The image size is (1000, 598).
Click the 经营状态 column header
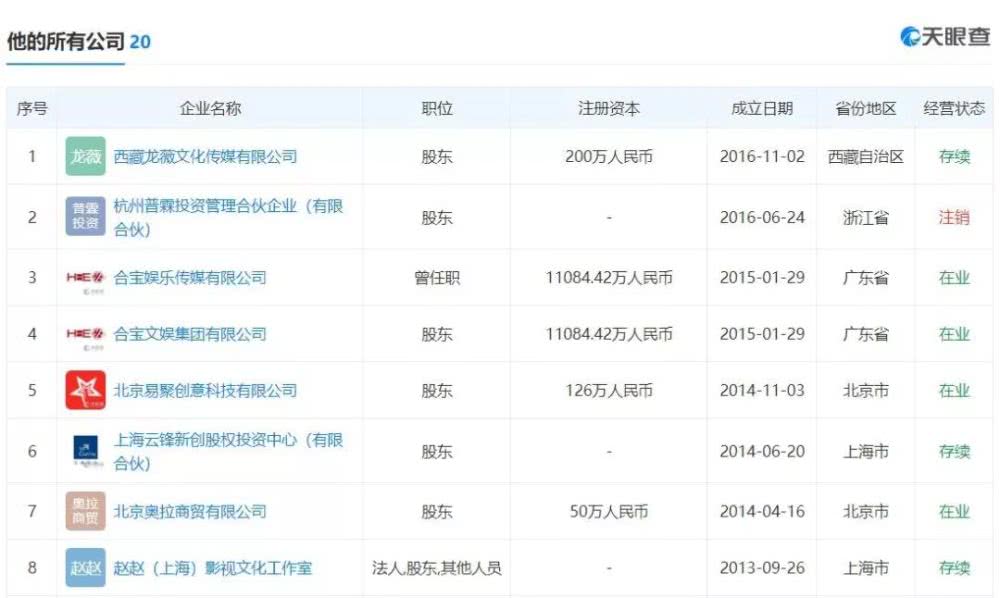click(954, 108)
